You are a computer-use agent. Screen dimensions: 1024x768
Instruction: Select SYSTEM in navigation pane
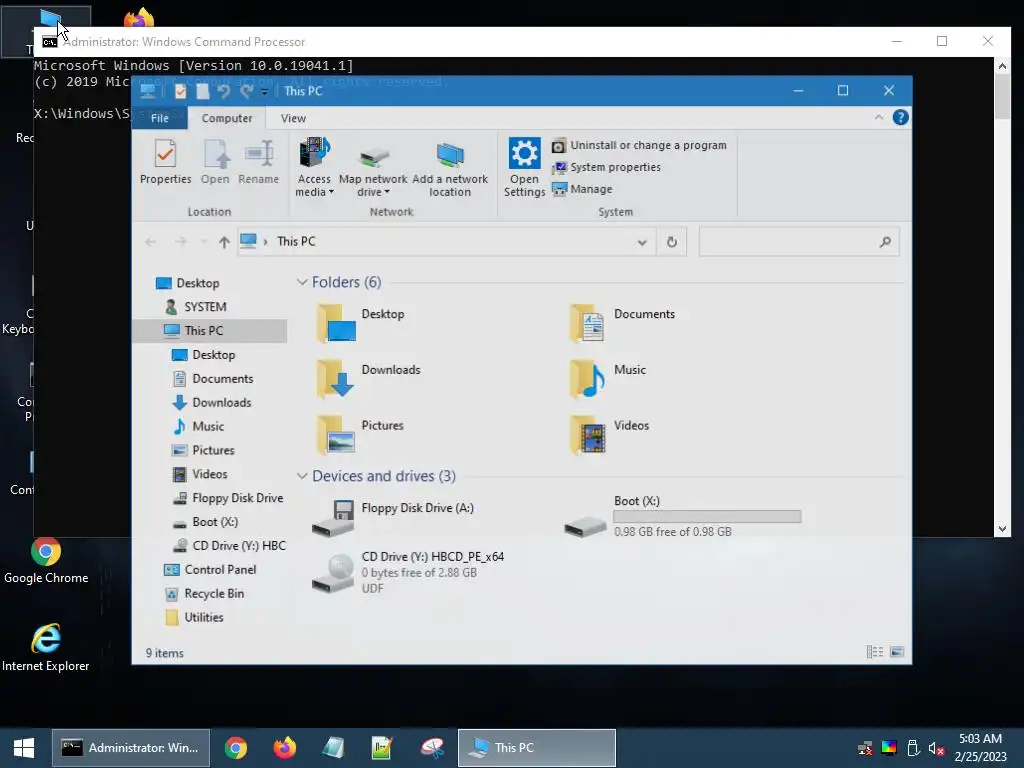pos(195,307)
